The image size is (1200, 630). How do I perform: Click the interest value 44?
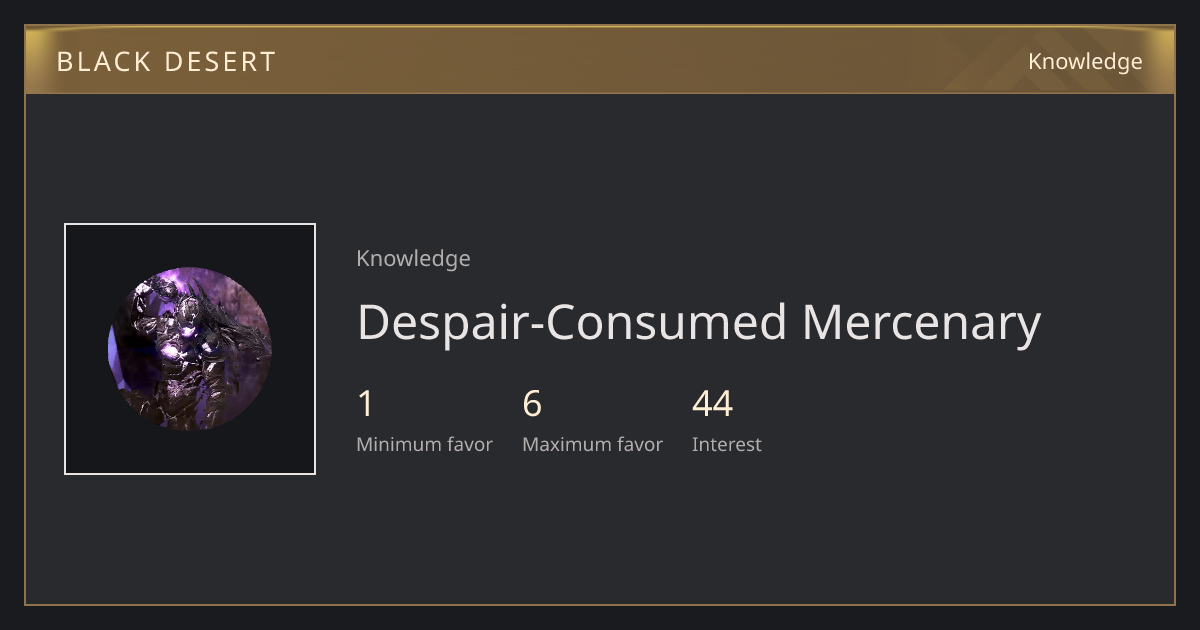pos(712,404)
